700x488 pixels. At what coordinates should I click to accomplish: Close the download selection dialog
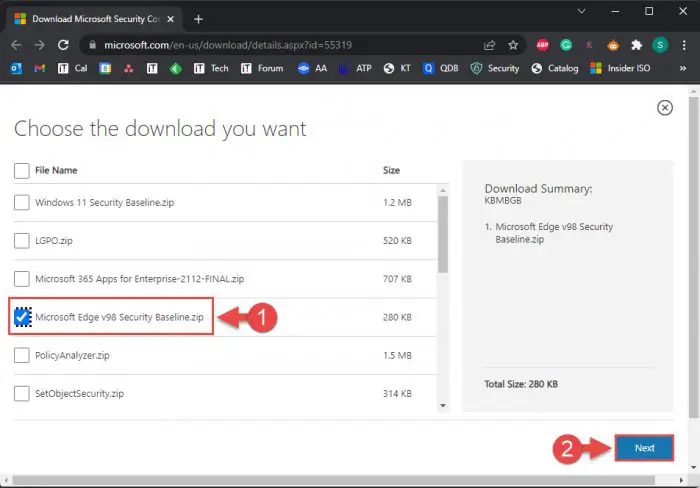[663, 108]
